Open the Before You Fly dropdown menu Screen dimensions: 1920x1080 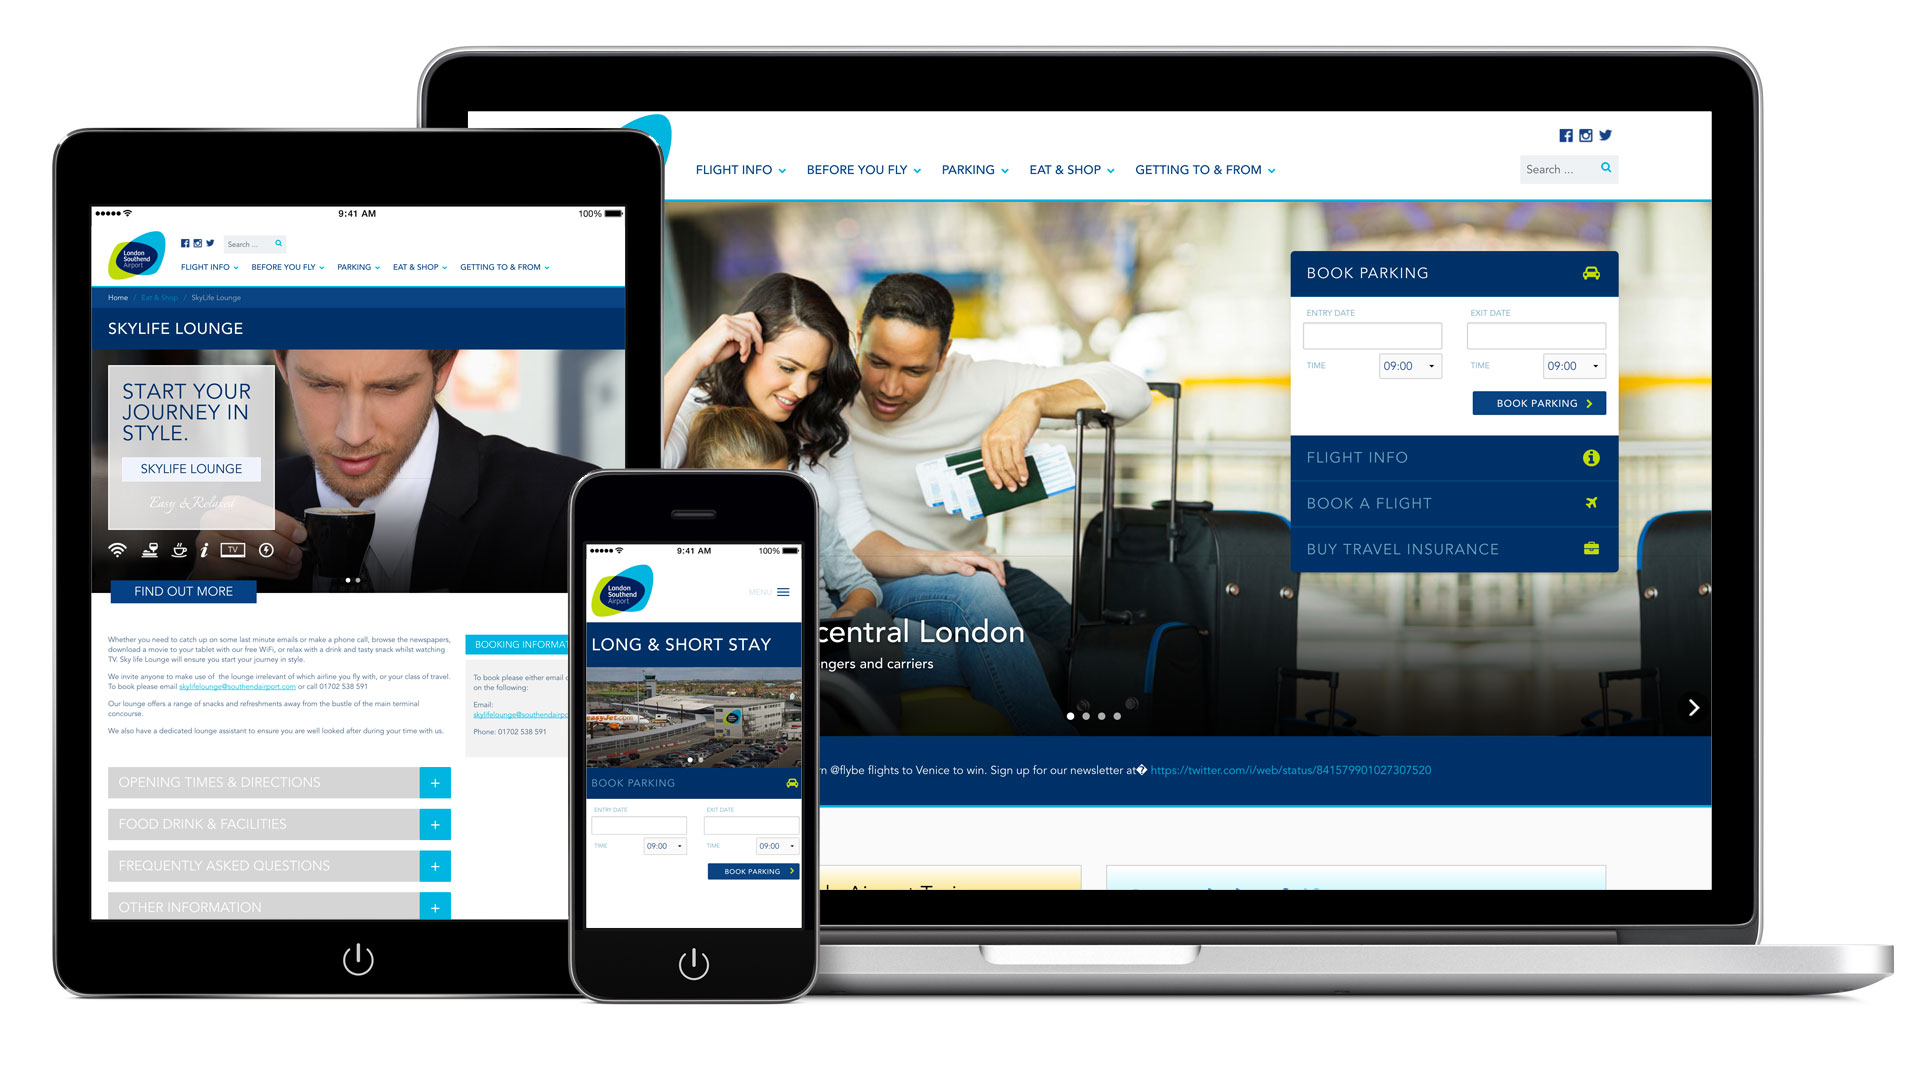click(x=860, y=169)
